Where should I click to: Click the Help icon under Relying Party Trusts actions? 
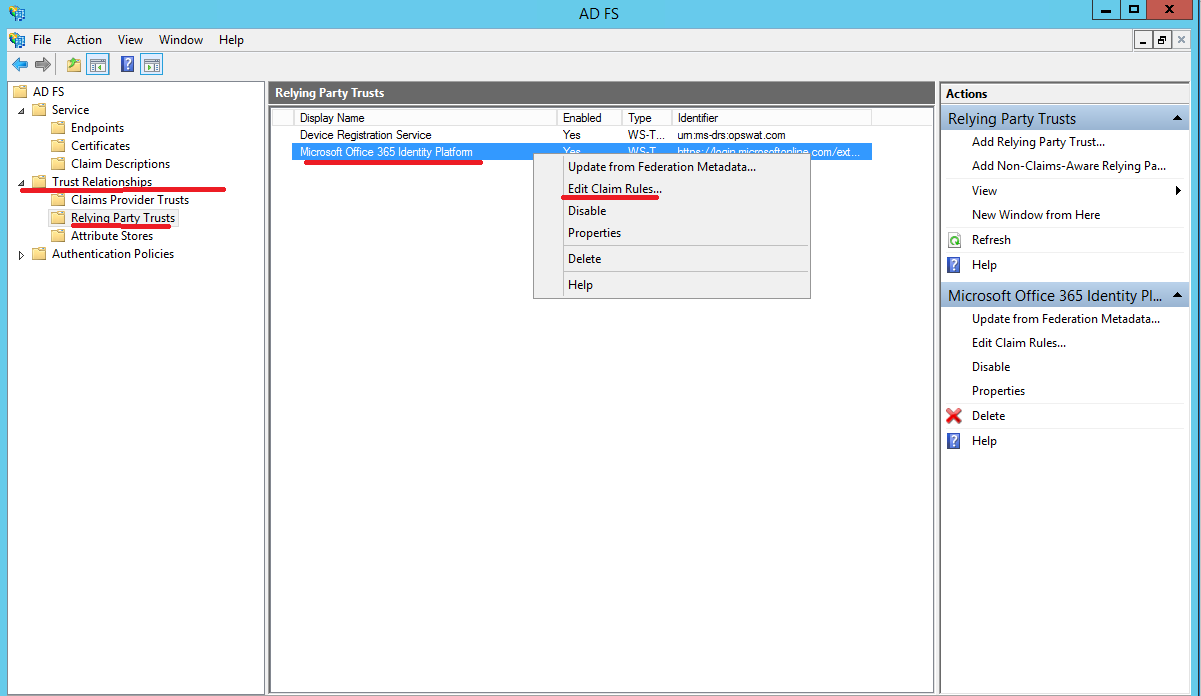tap(954, 265)
